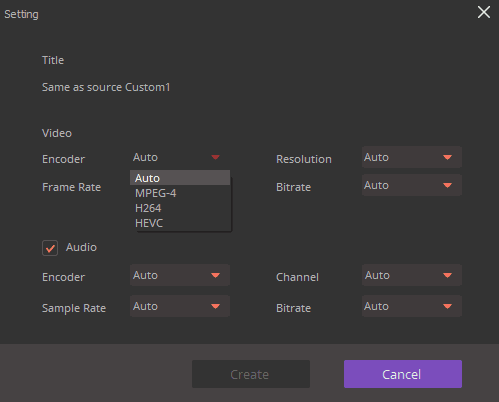Open the Resolution dropdown
The image size is (499, 402).
click(412, 157)
